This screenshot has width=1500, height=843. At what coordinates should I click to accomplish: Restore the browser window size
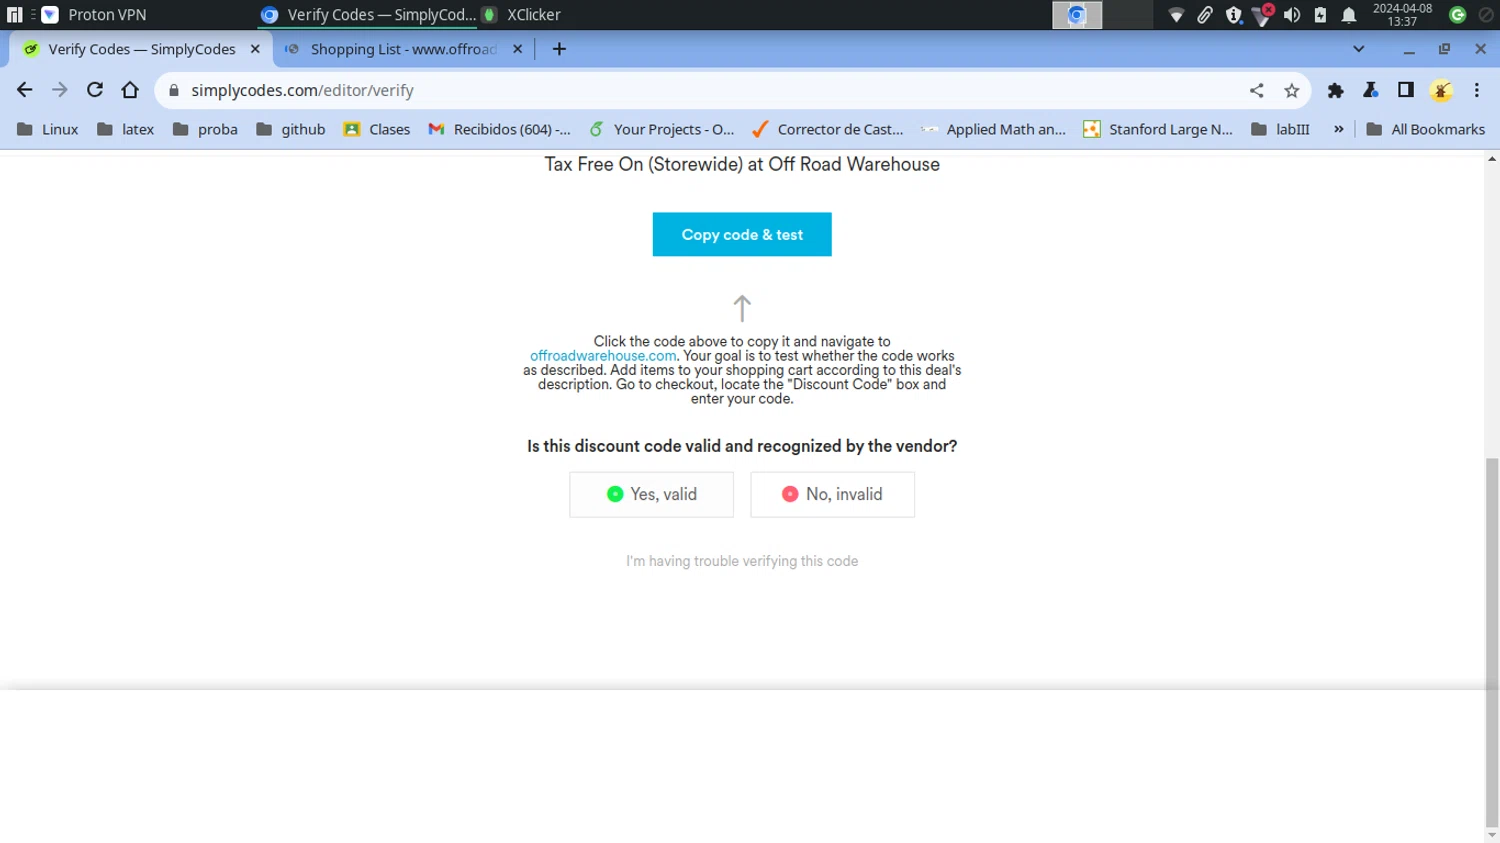coord(1444,49)
